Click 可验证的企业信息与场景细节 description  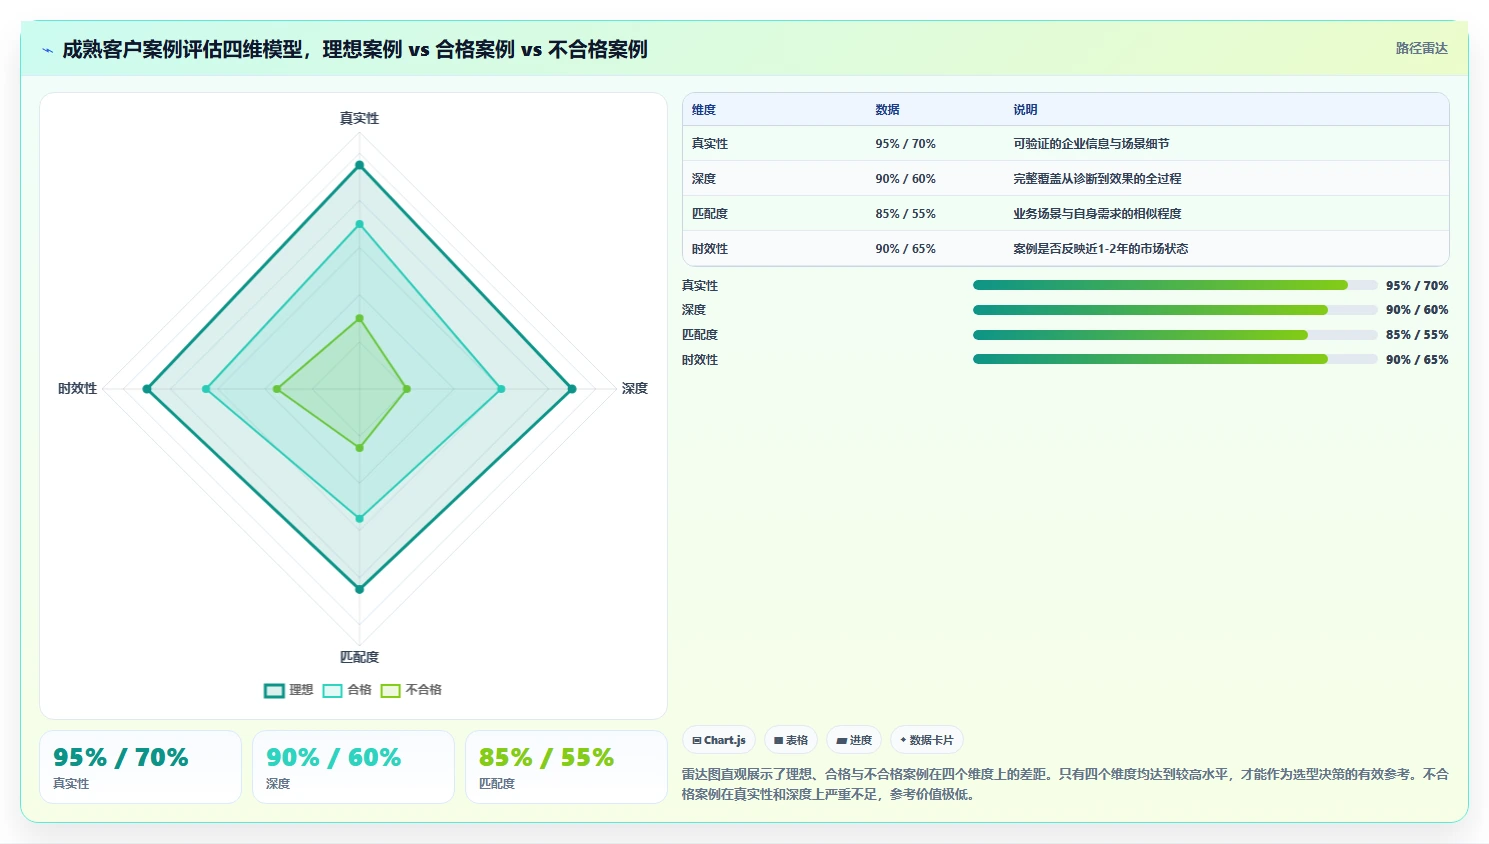click(x=1091, y=144)
